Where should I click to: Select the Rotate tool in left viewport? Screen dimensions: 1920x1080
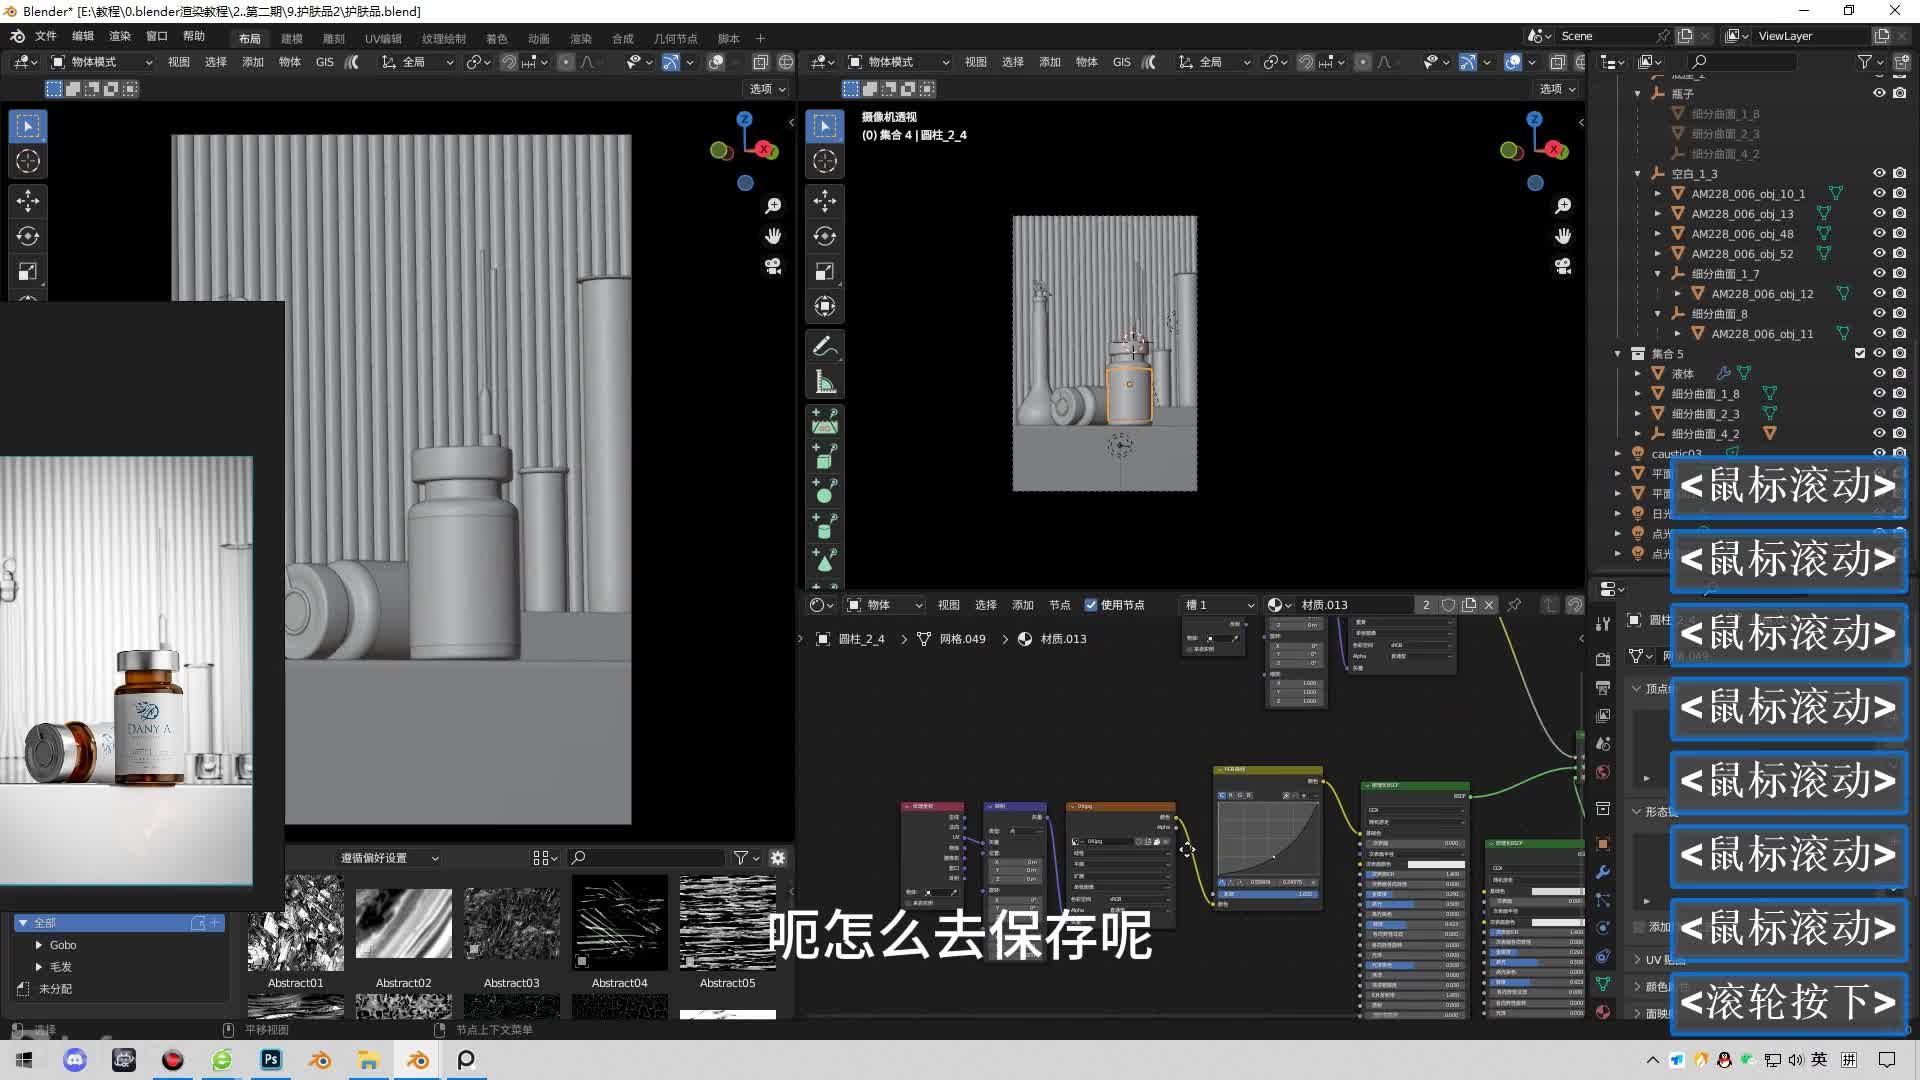(x=28, y=236)
